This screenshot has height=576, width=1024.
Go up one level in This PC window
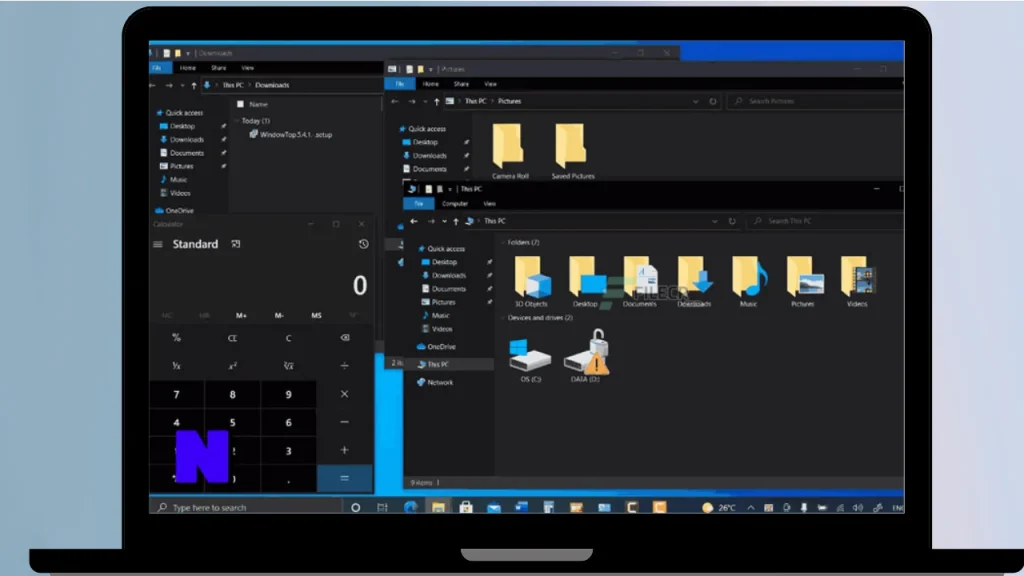tap(456, 221)
